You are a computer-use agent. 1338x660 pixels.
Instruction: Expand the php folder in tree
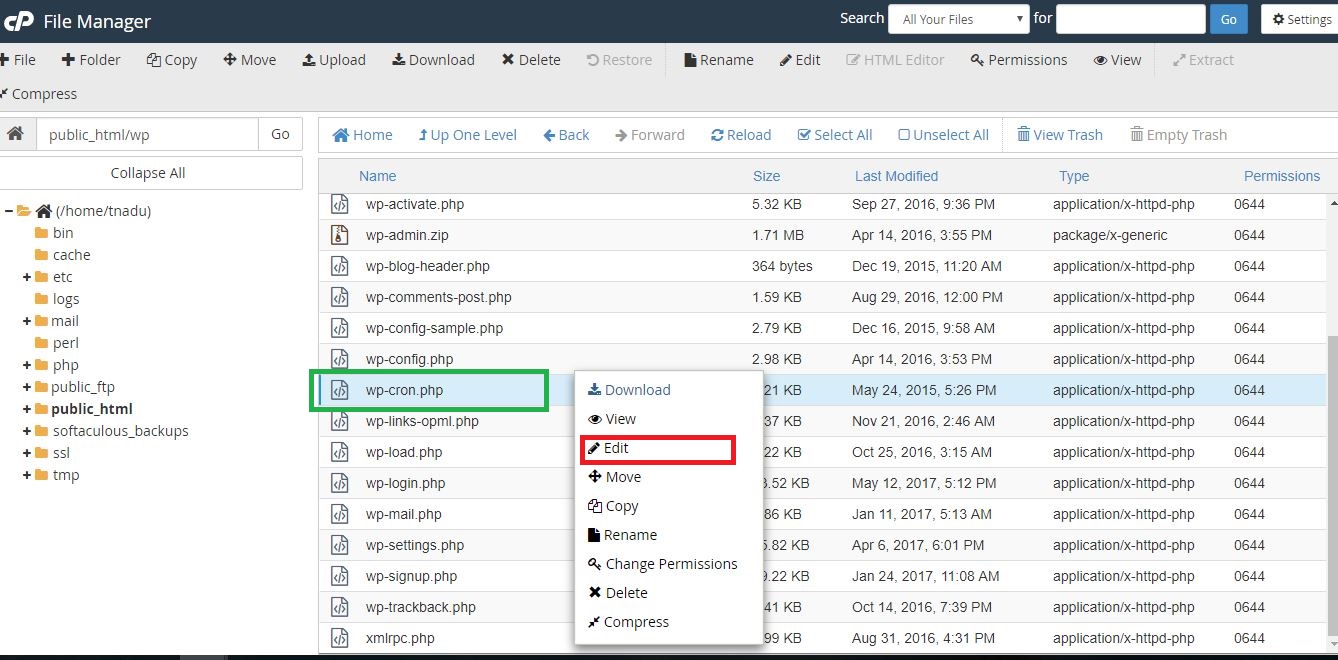tap(27, 365)
